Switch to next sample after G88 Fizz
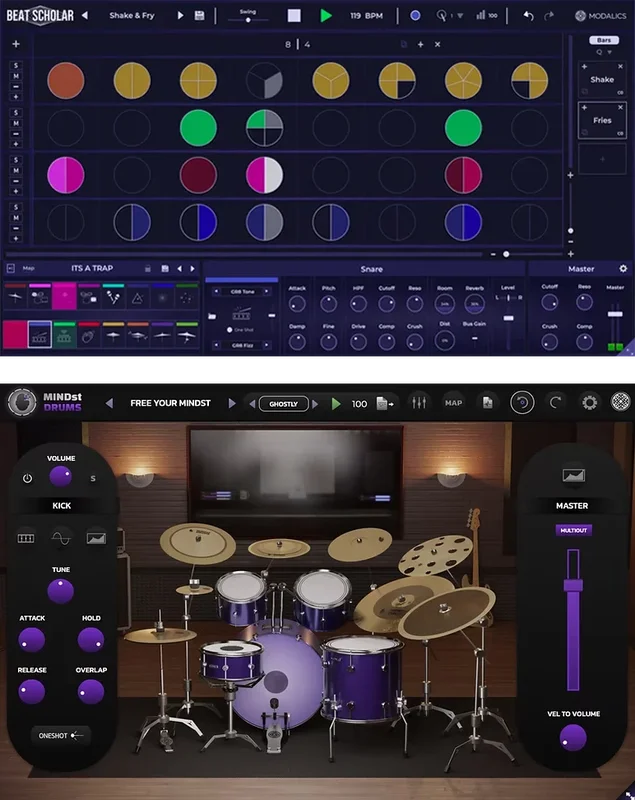The width and height of the screenshot is (635, 800). point(266,345)
